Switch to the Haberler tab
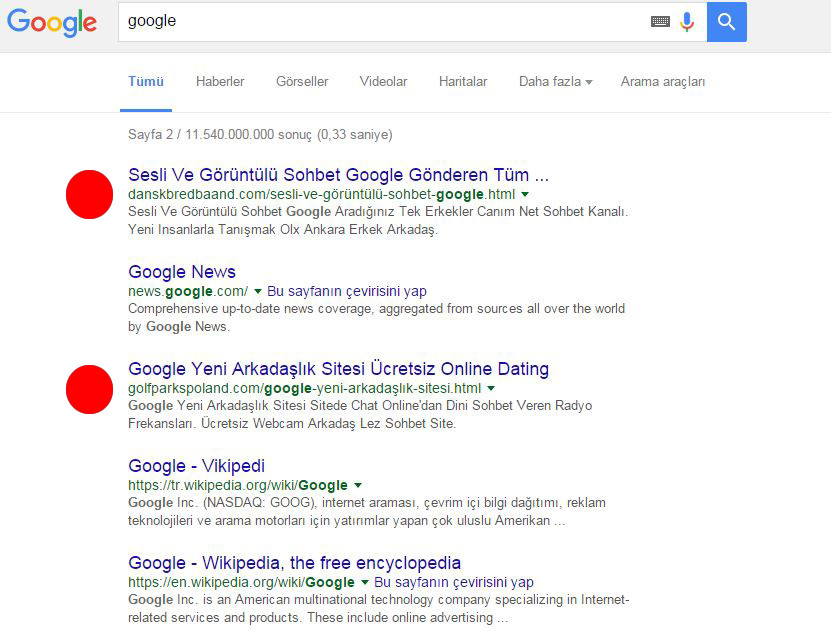Viewport: 831px width, 641px height. (x=220, y=82)
